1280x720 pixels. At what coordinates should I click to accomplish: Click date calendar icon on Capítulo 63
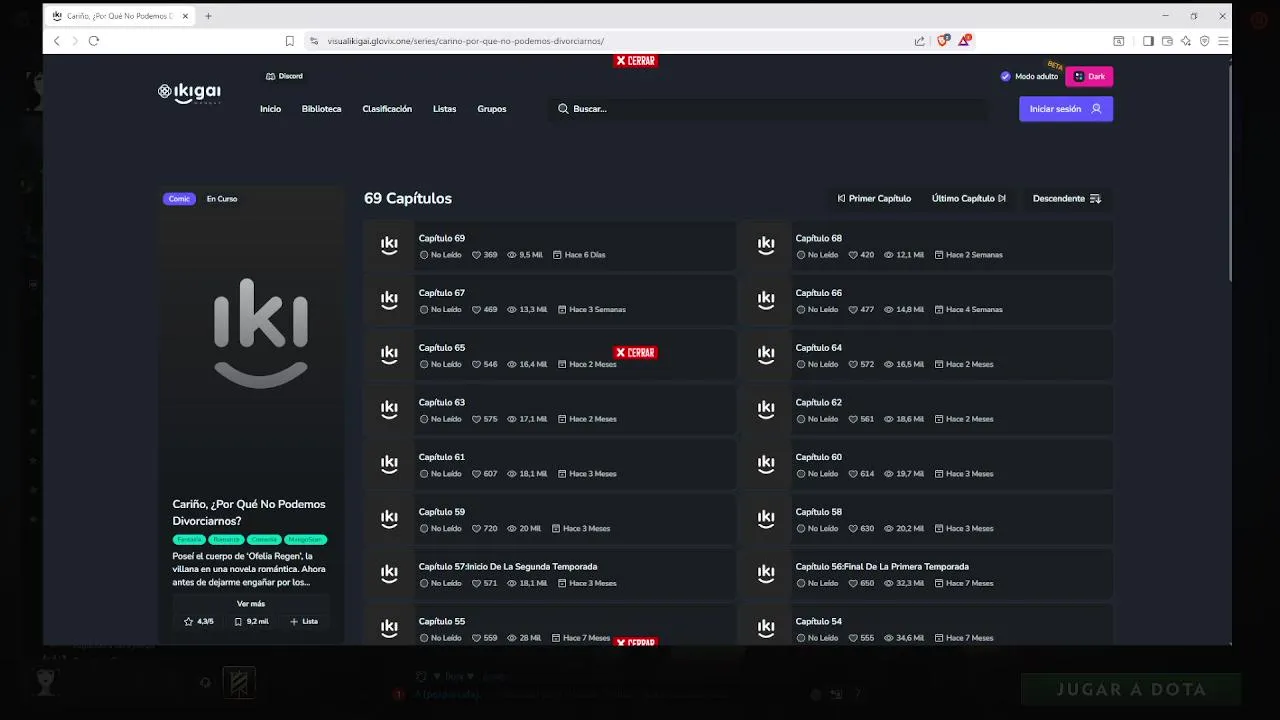click(562, 419)
